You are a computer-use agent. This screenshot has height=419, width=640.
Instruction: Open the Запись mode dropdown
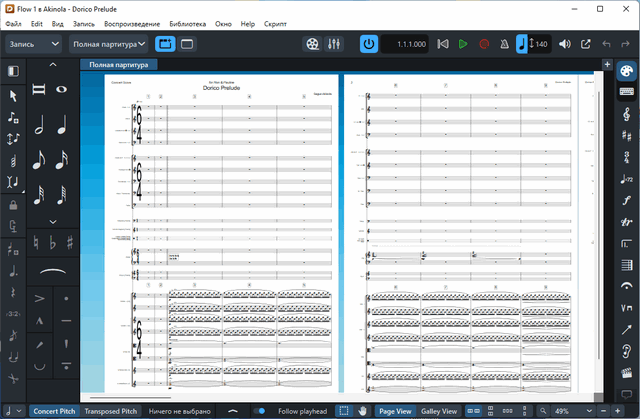(x=33, y=44)
